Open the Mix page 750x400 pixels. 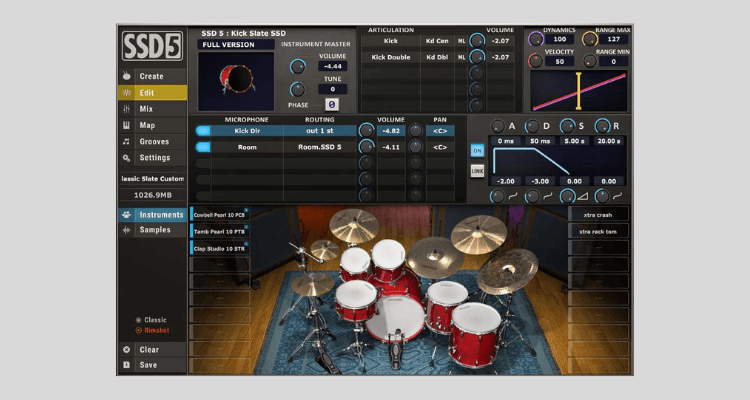pyautogui.click(x=153, y=109)
